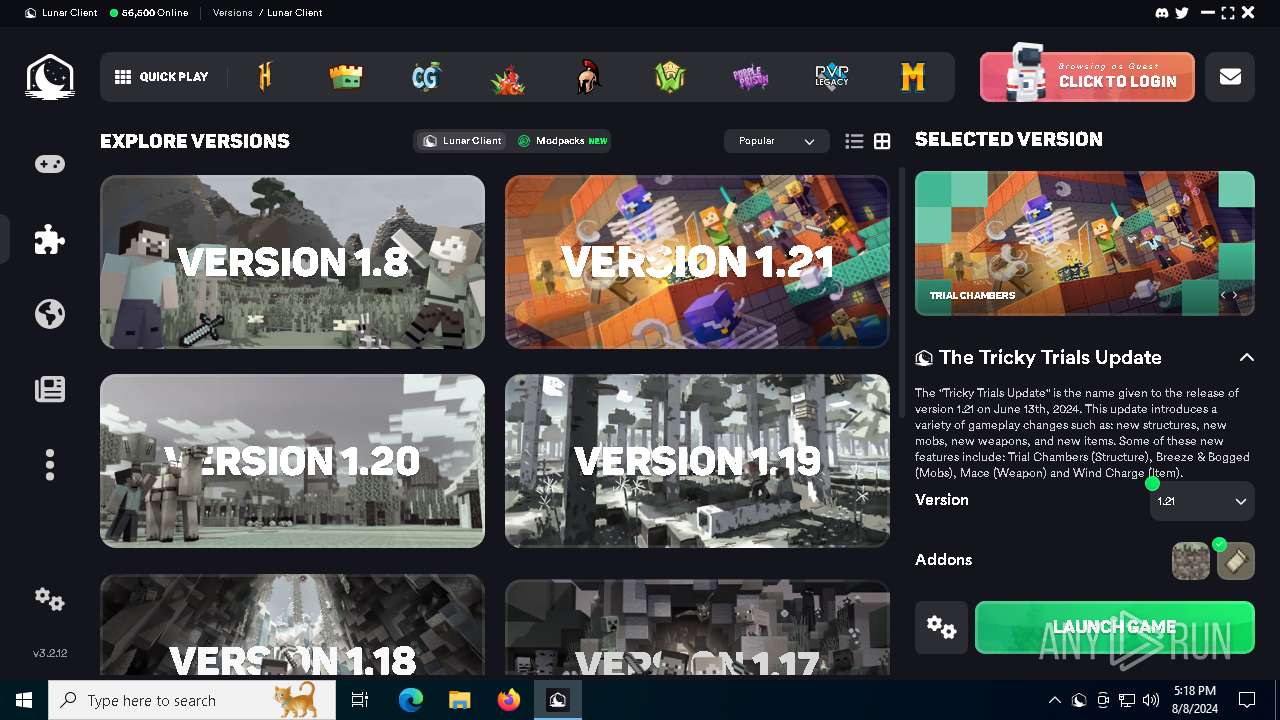This screenshot has height=720, width=1280.
Task: Switch to the Modpacks tab
Action: coord(562,141)
